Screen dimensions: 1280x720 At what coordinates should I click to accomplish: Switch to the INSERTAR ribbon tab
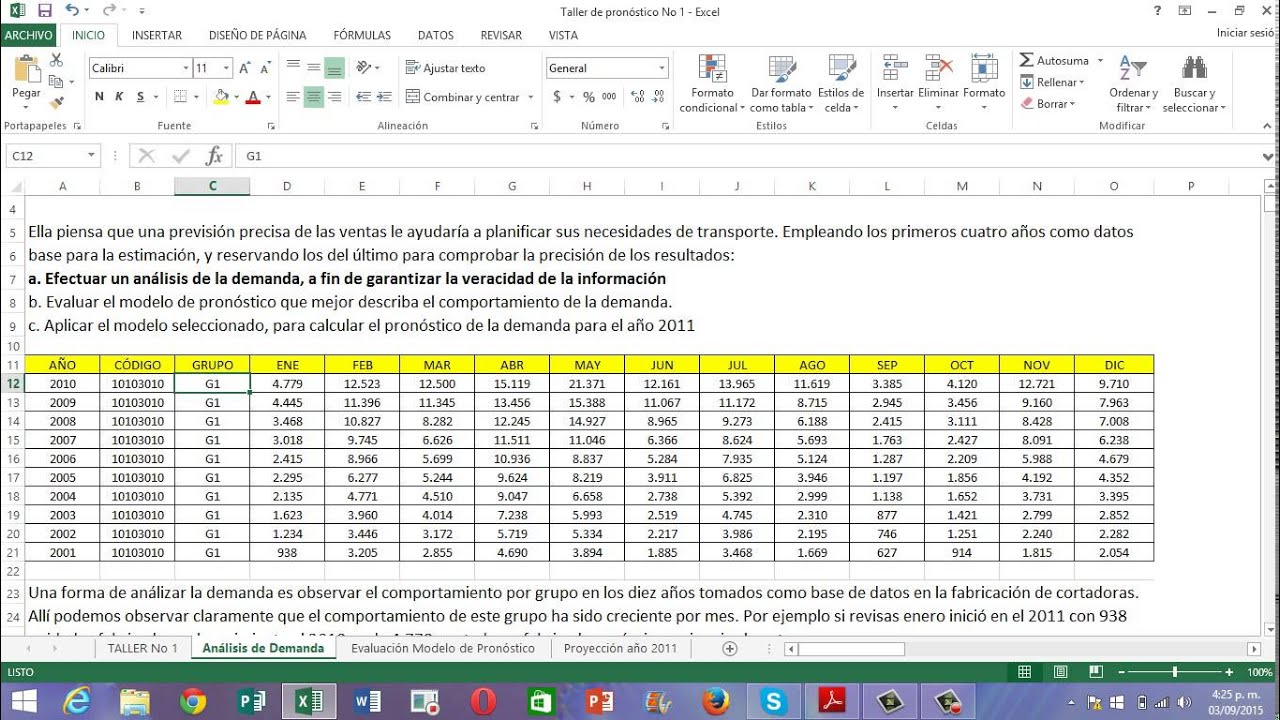click(x=157, y=35)
